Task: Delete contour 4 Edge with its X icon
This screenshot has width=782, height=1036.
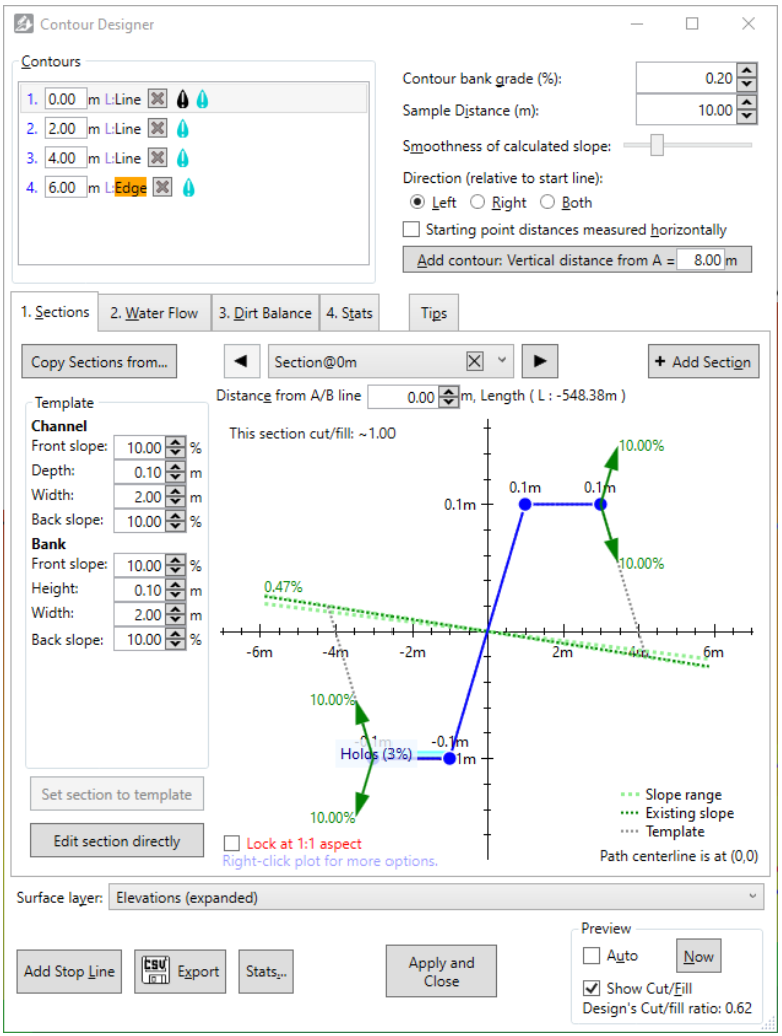Action: coord(162,188)
